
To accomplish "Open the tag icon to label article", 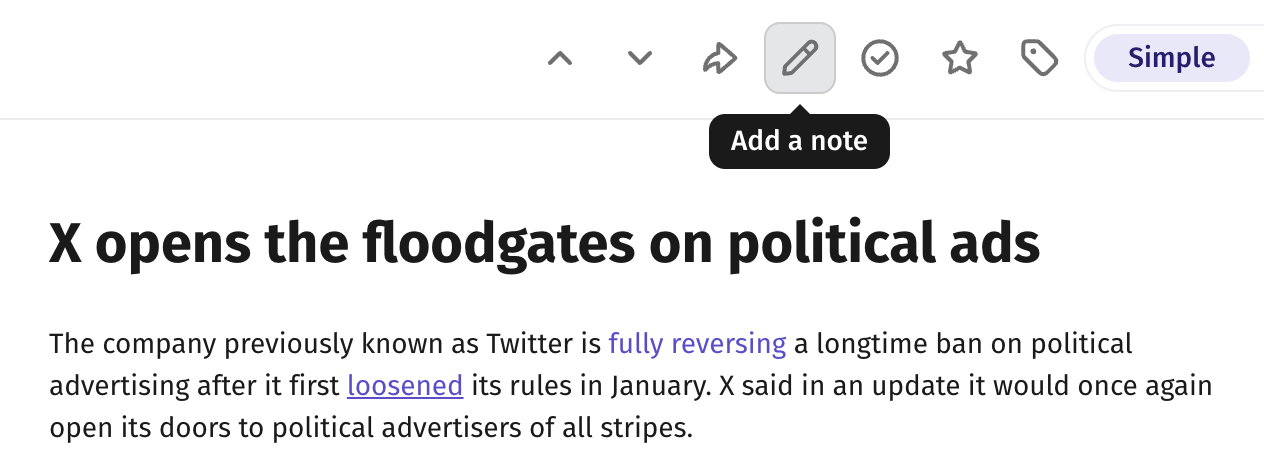I will click(1040, 58).
